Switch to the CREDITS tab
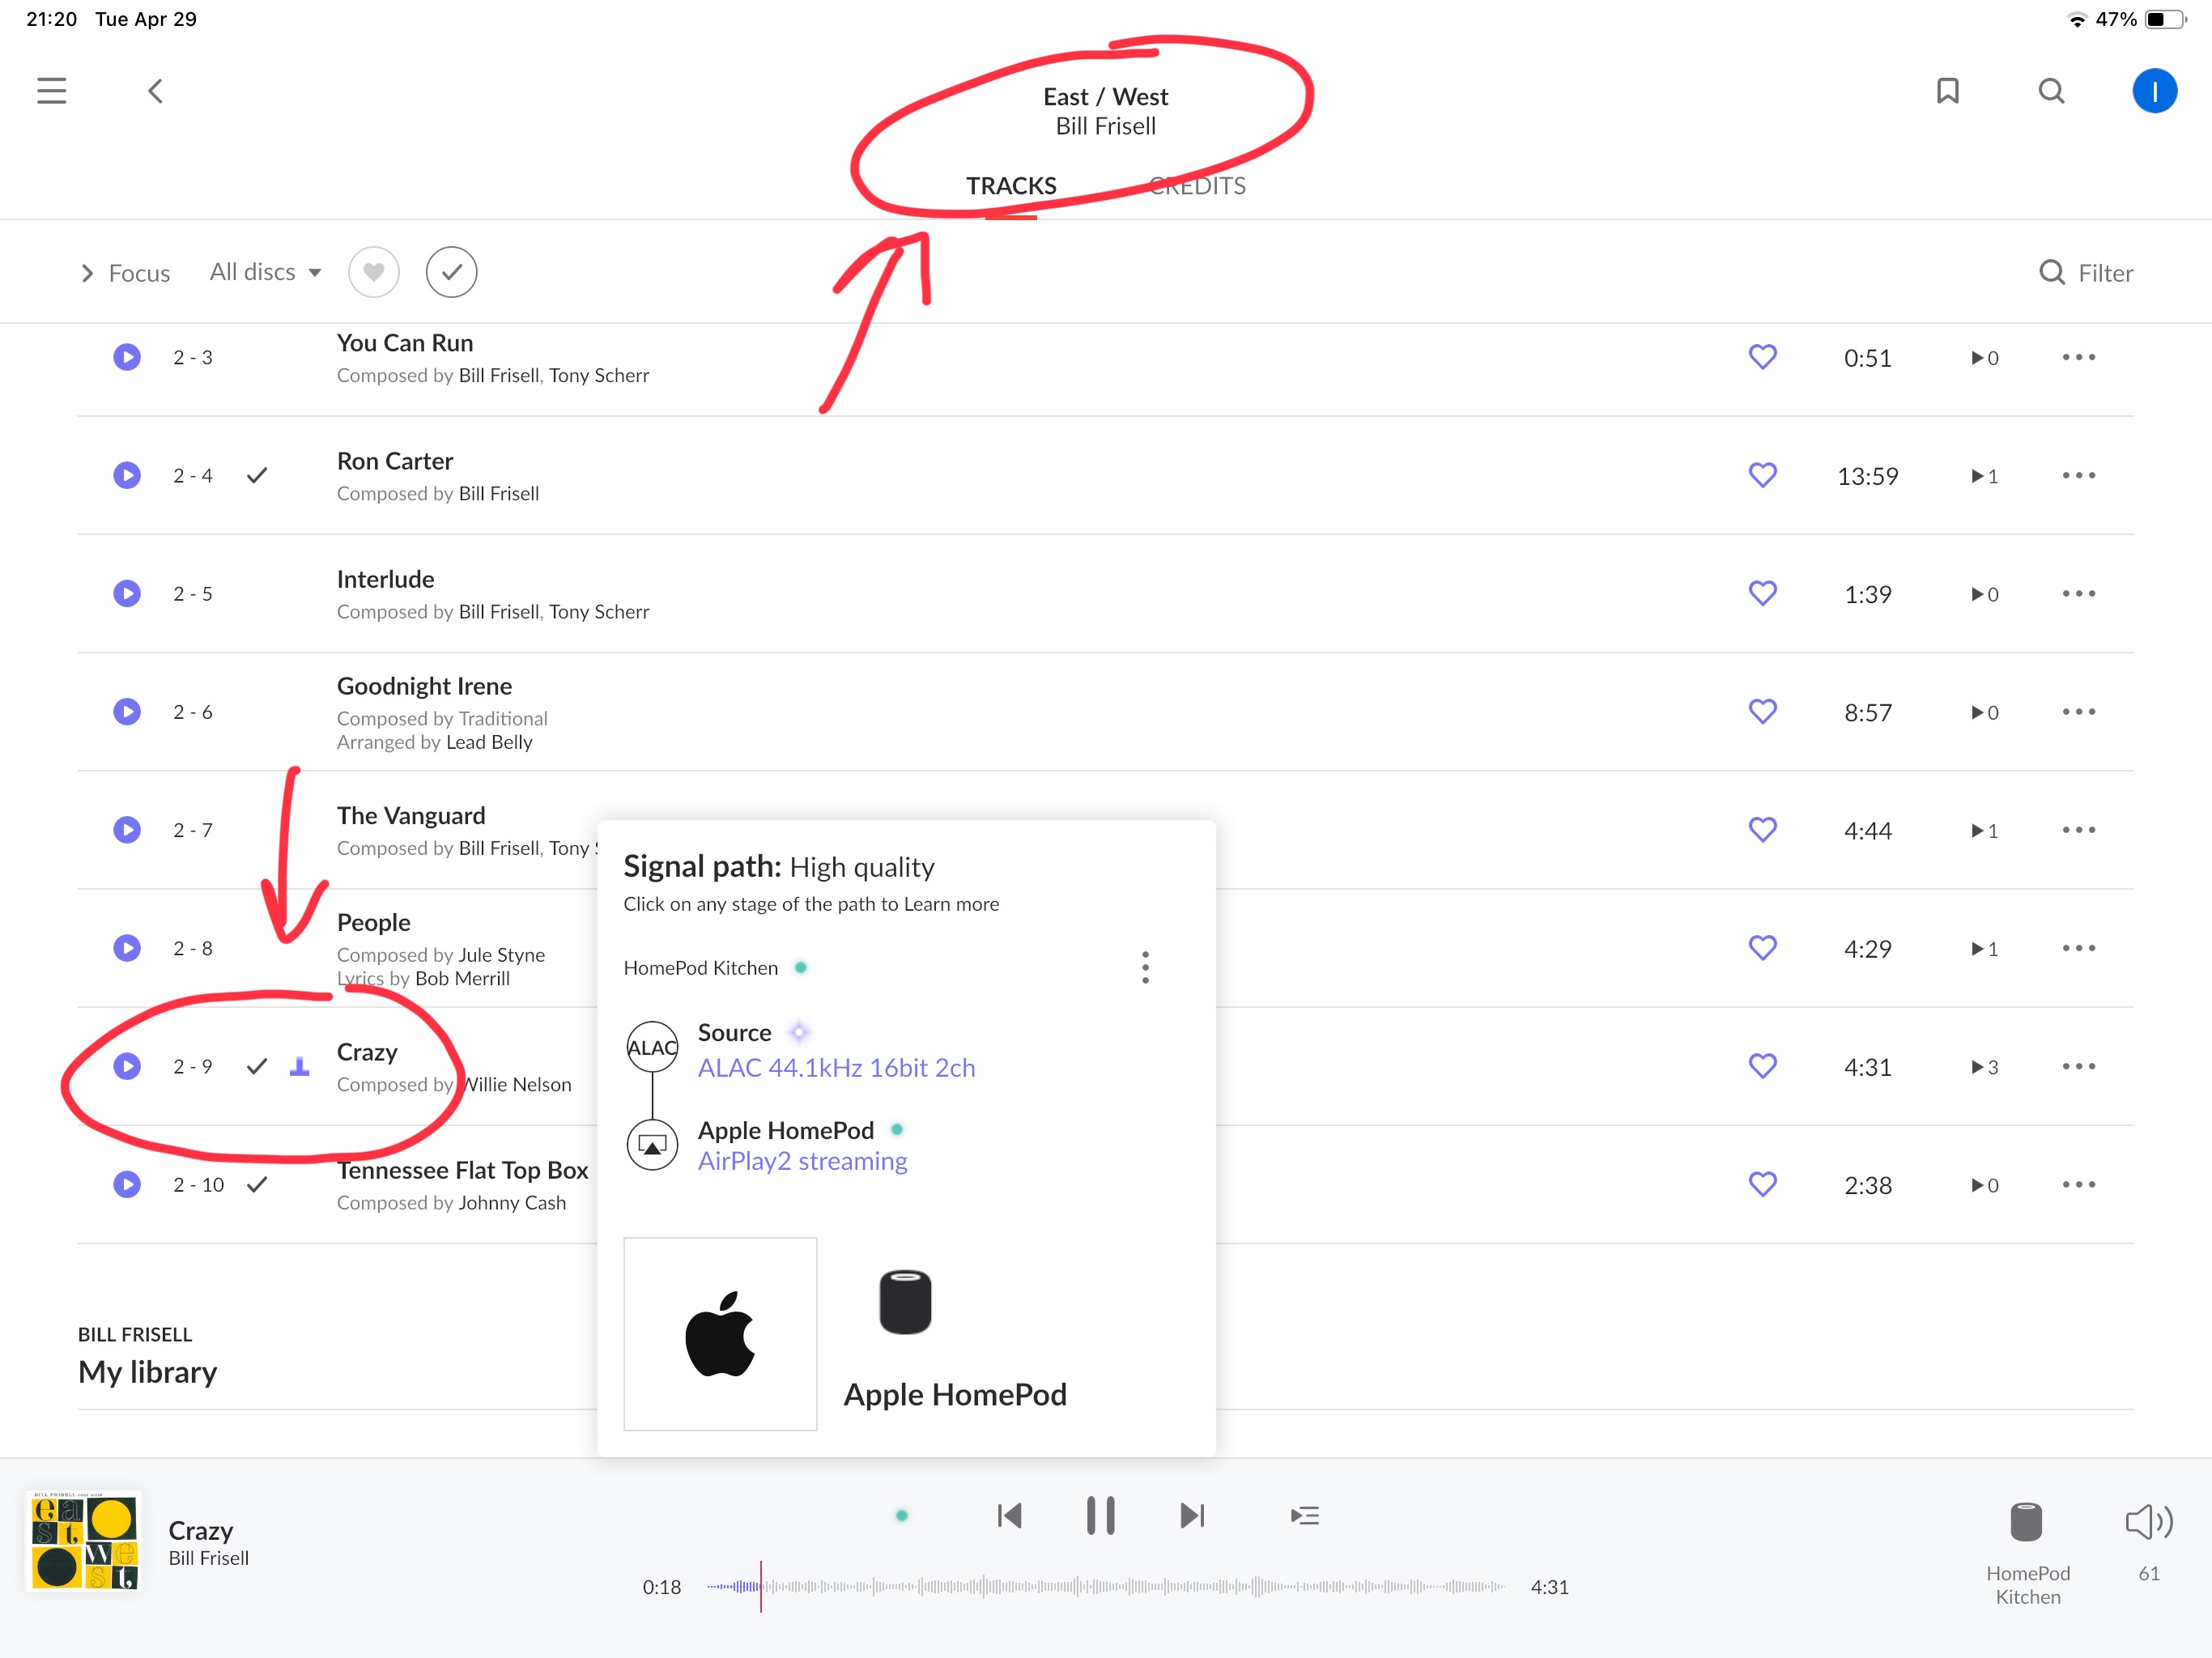 coord(1197,186)
